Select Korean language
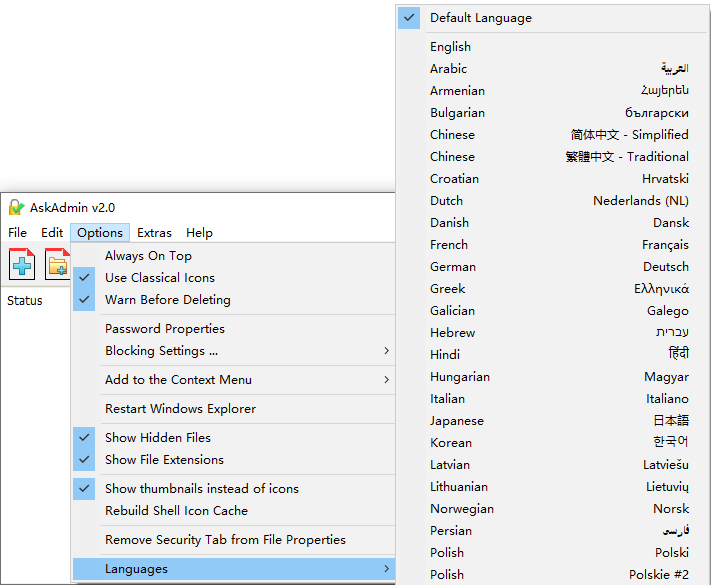Screen dimensions: 711x585 (552, 443)
